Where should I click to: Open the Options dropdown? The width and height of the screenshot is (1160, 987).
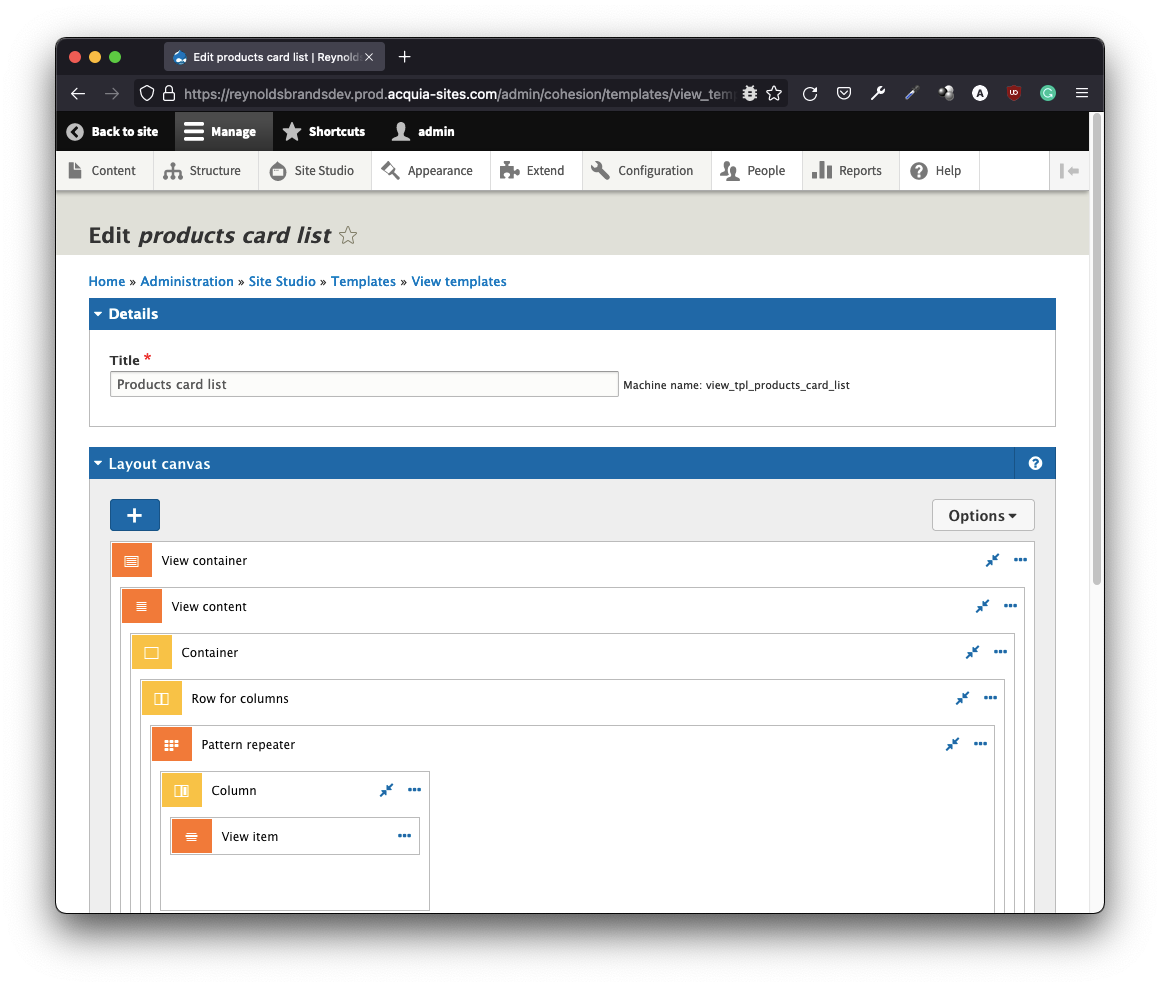(x=982, y=516)
